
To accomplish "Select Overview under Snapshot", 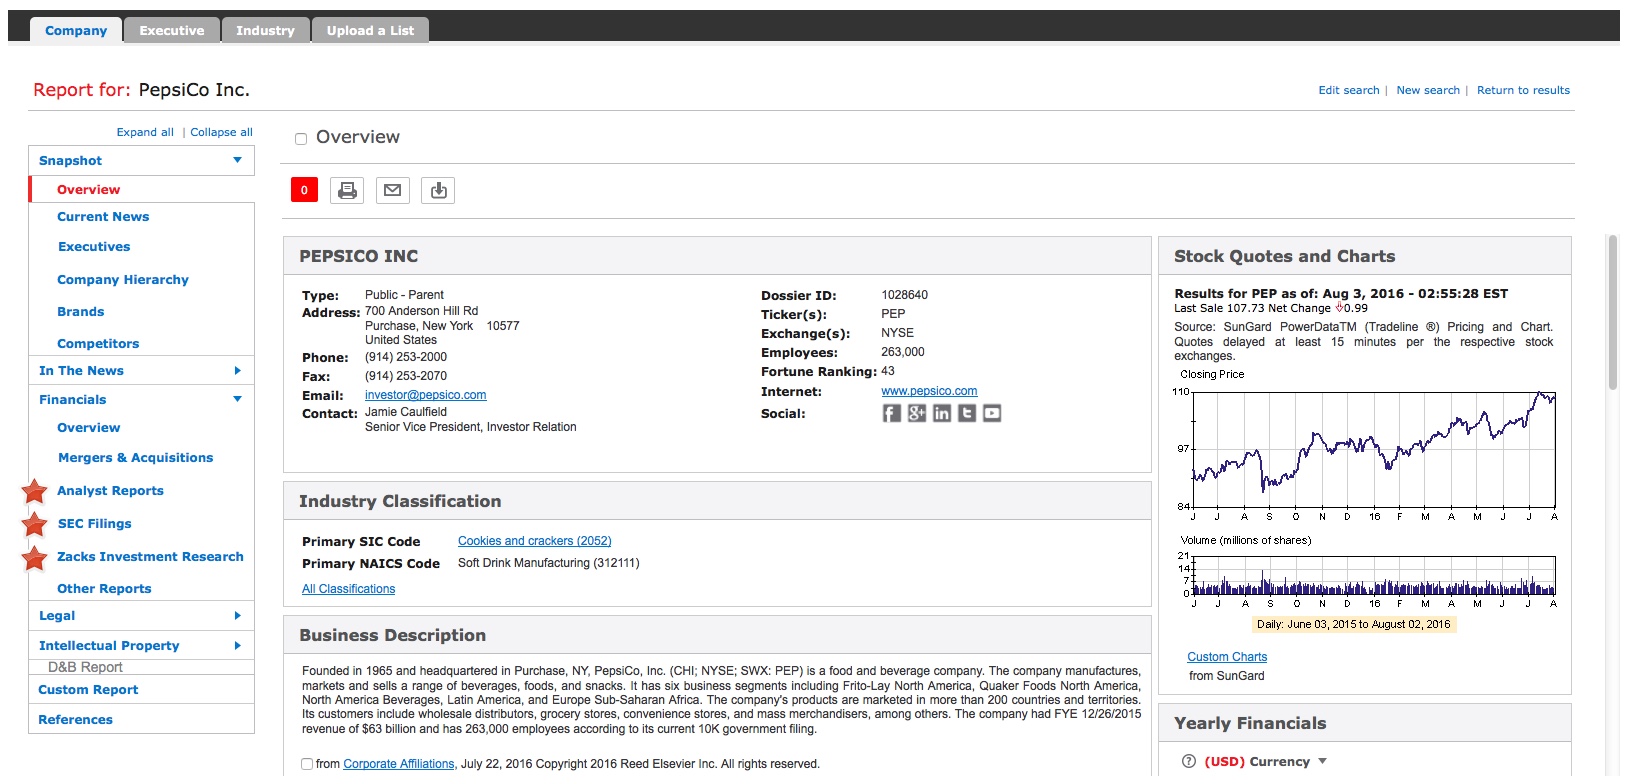I will coord(88,189).
